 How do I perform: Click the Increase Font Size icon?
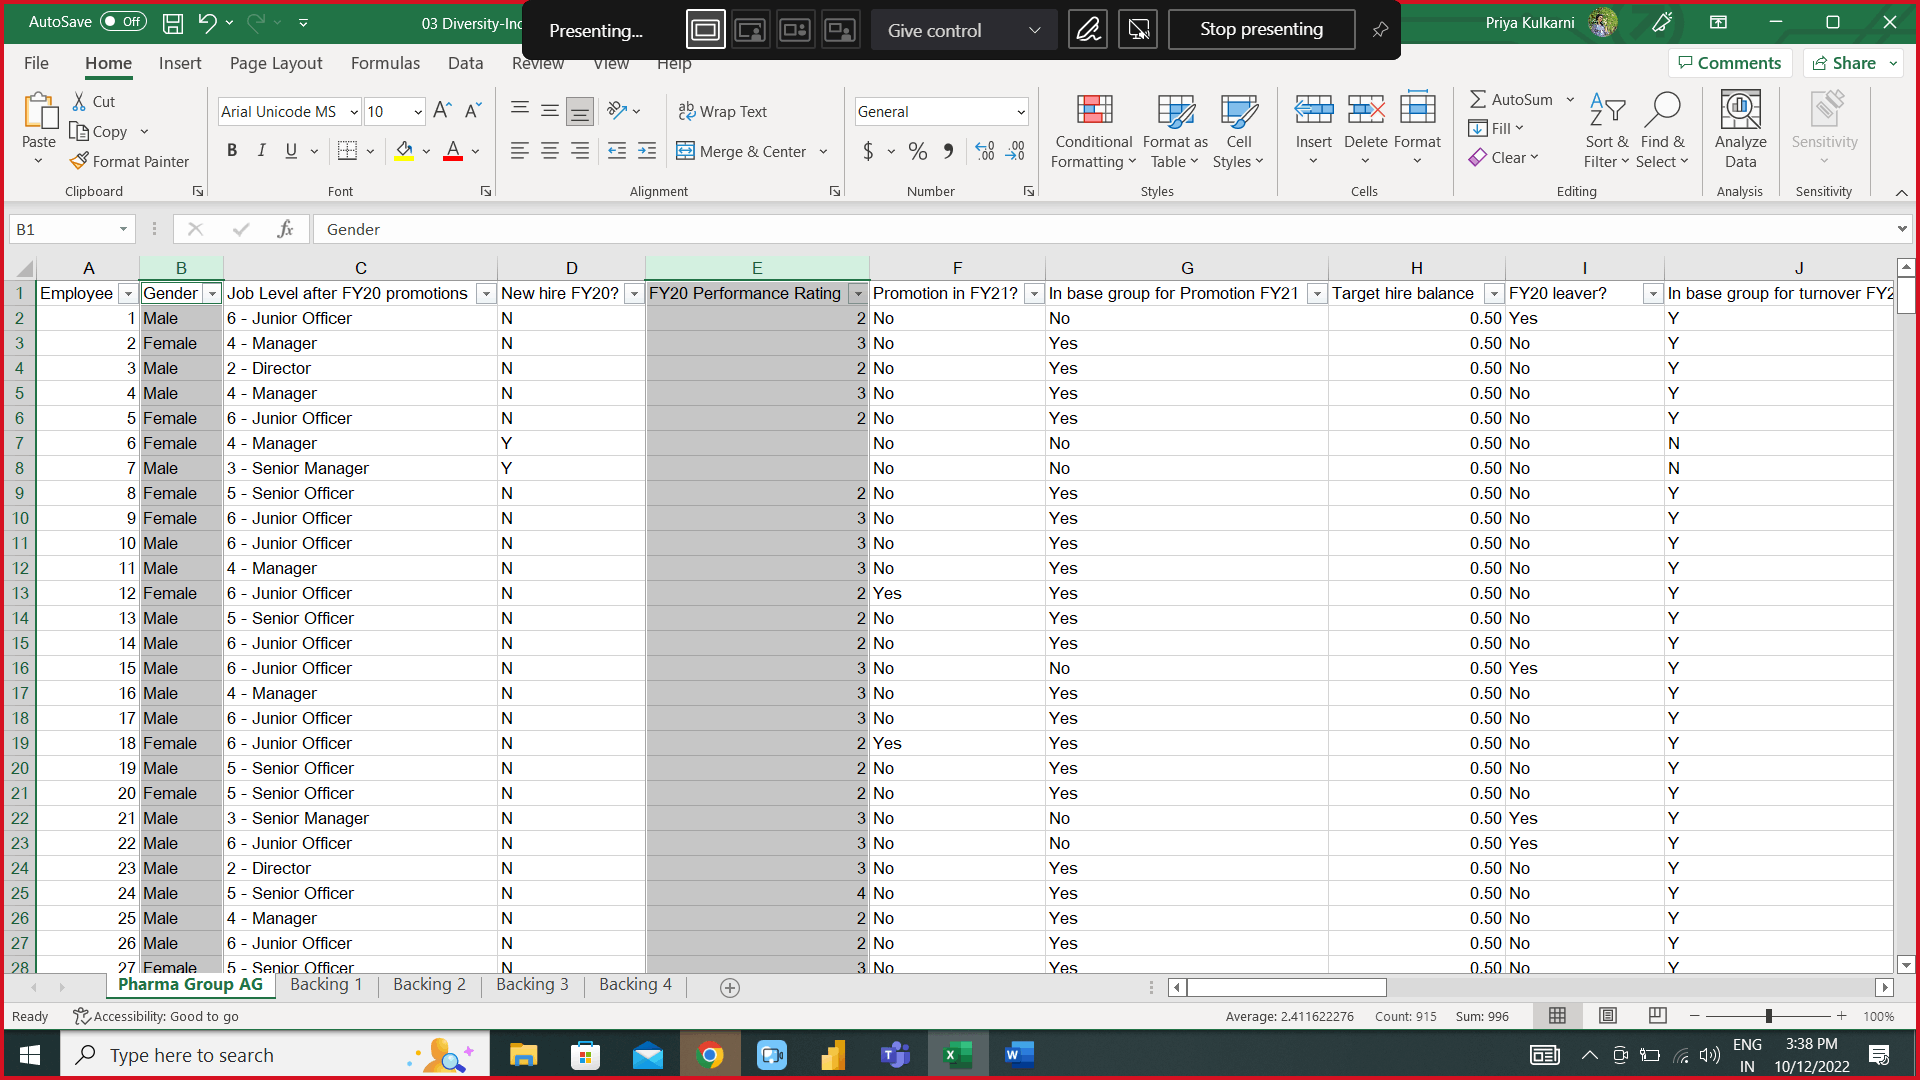click(x=442, y=111)
